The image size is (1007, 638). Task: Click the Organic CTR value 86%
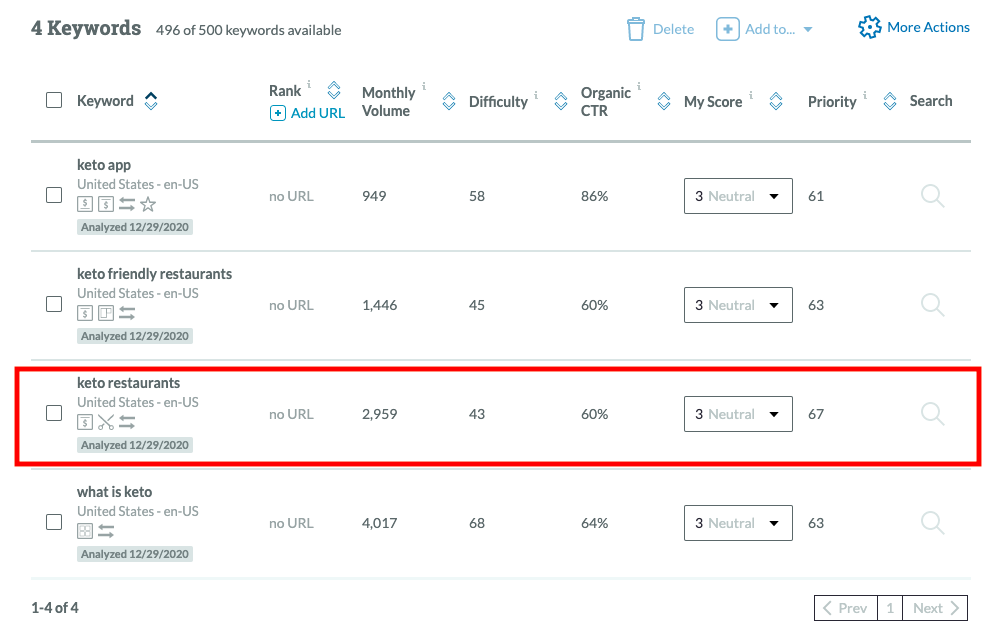click(595, 197)
